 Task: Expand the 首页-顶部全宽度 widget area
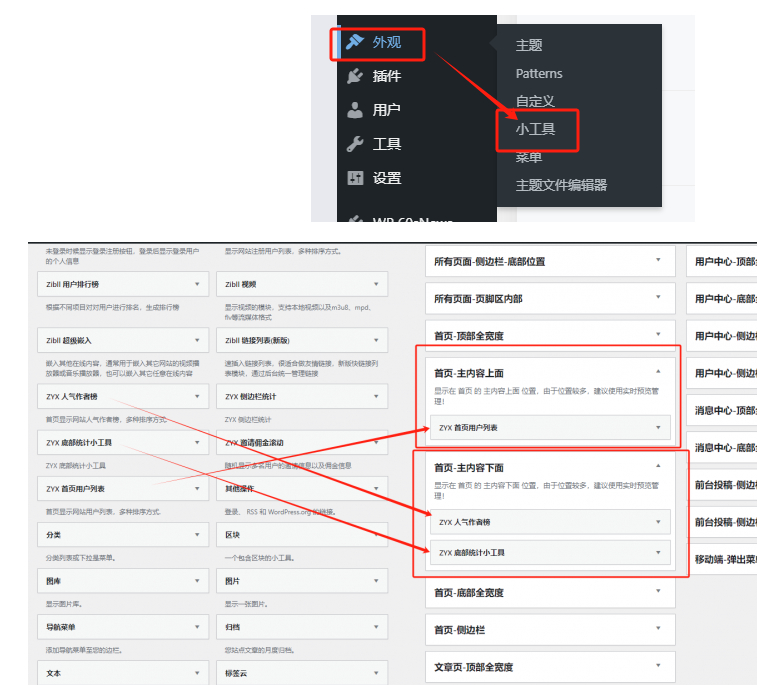[x=658, y=335]
